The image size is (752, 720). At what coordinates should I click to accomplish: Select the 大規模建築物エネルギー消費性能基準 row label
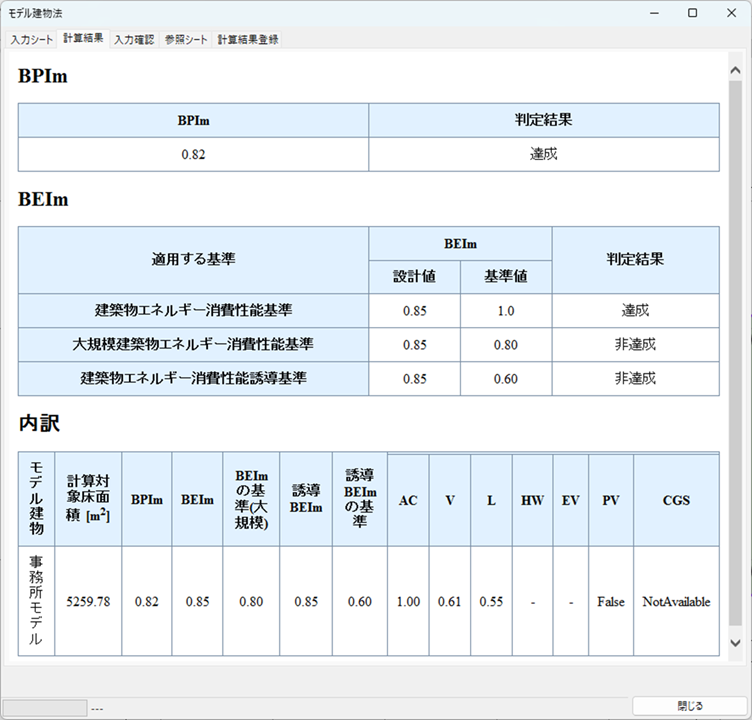(193, 344)
